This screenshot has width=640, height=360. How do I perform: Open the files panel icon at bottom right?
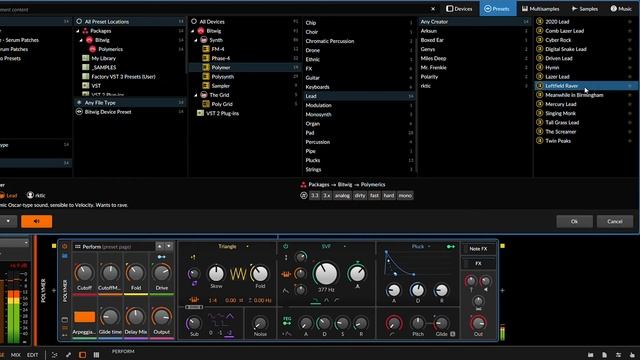(604, 355)
